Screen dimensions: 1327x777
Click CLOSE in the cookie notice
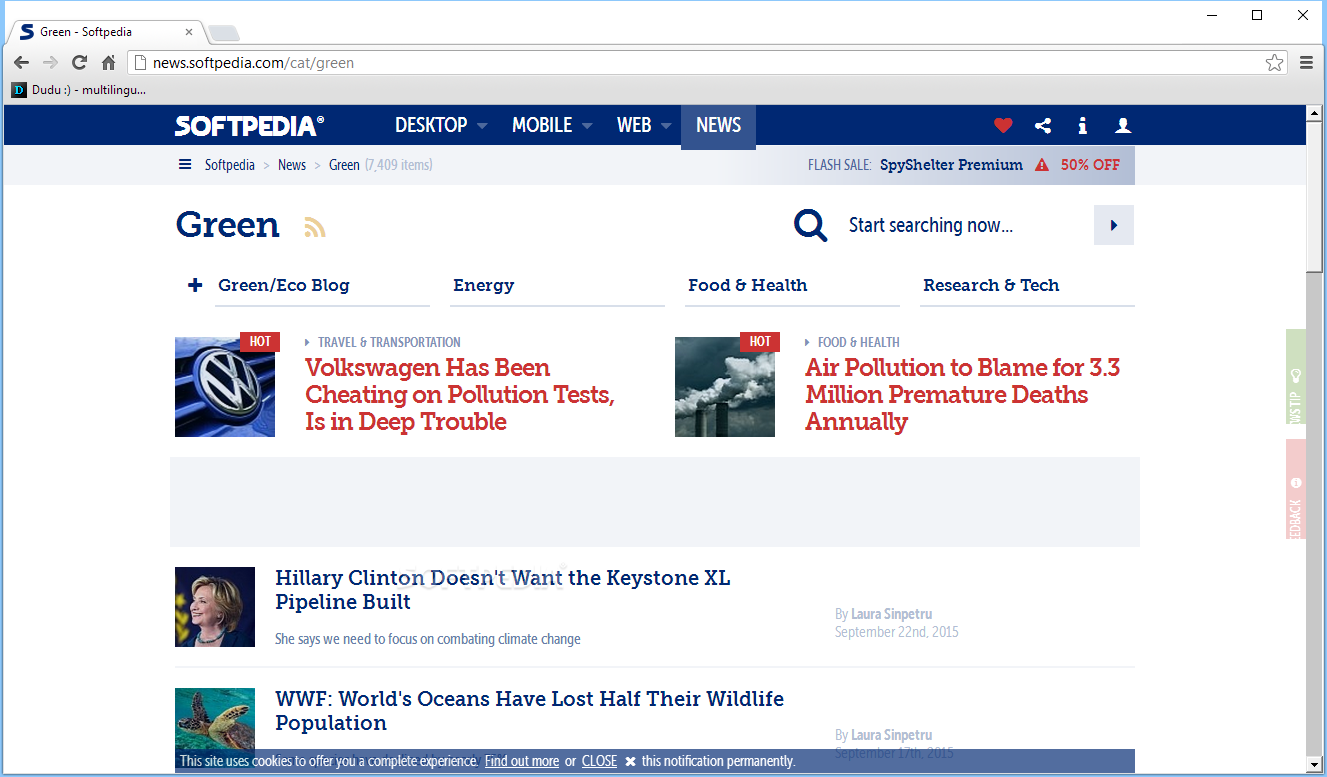point(599,761)
